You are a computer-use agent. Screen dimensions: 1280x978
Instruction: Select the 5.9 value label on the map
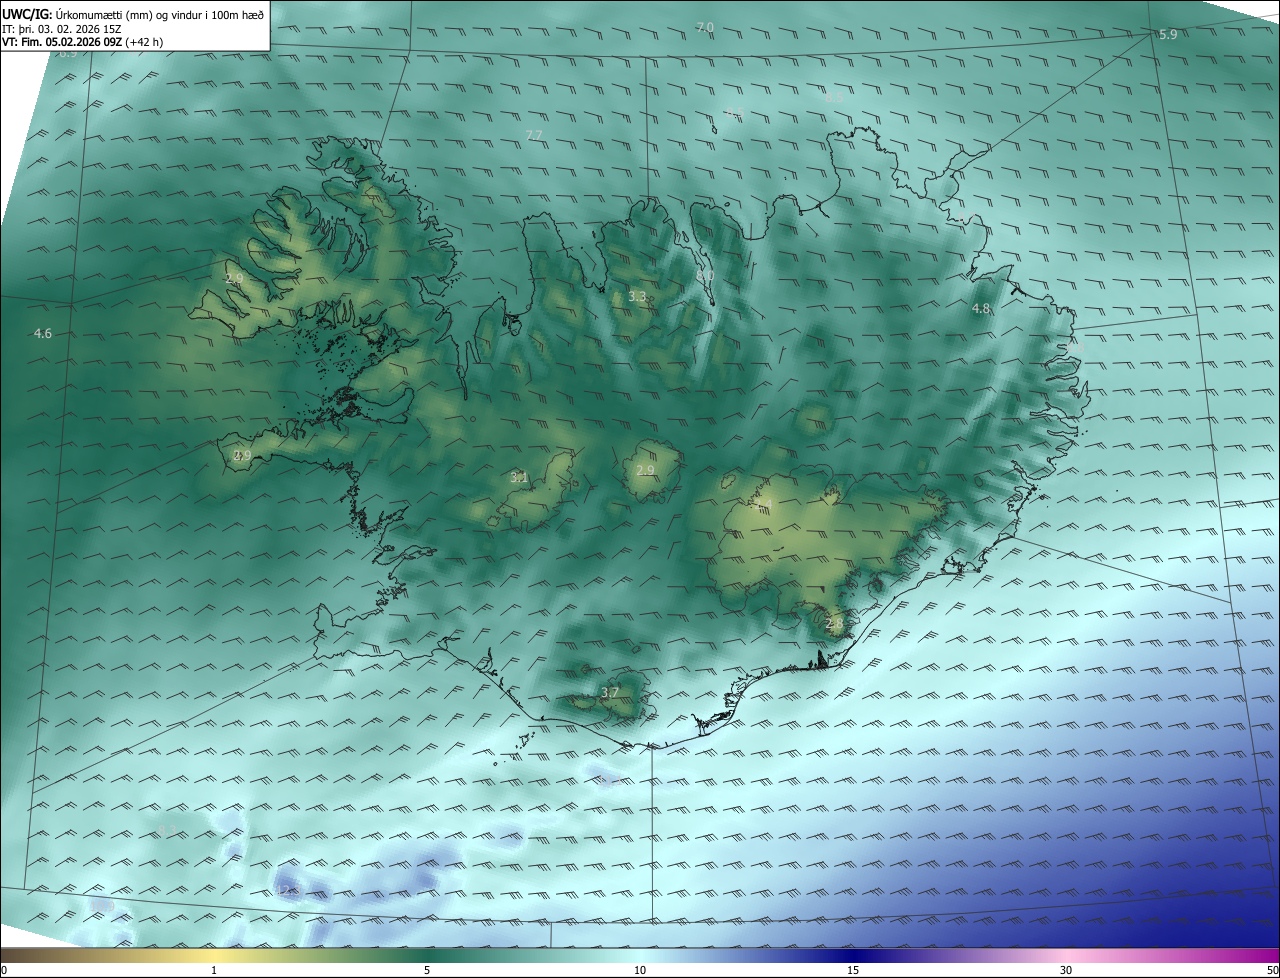tap(1168, 35)
